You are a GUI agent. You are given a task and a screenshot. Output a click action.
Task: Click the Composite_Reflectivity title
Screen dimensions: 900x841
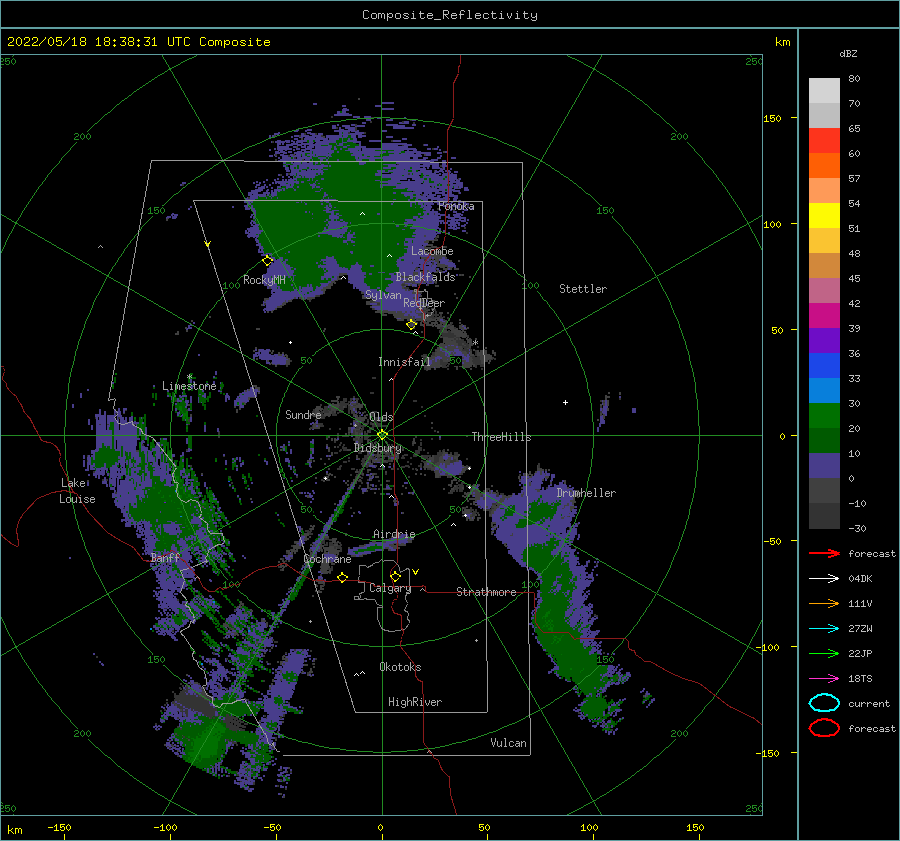point(450,15)
